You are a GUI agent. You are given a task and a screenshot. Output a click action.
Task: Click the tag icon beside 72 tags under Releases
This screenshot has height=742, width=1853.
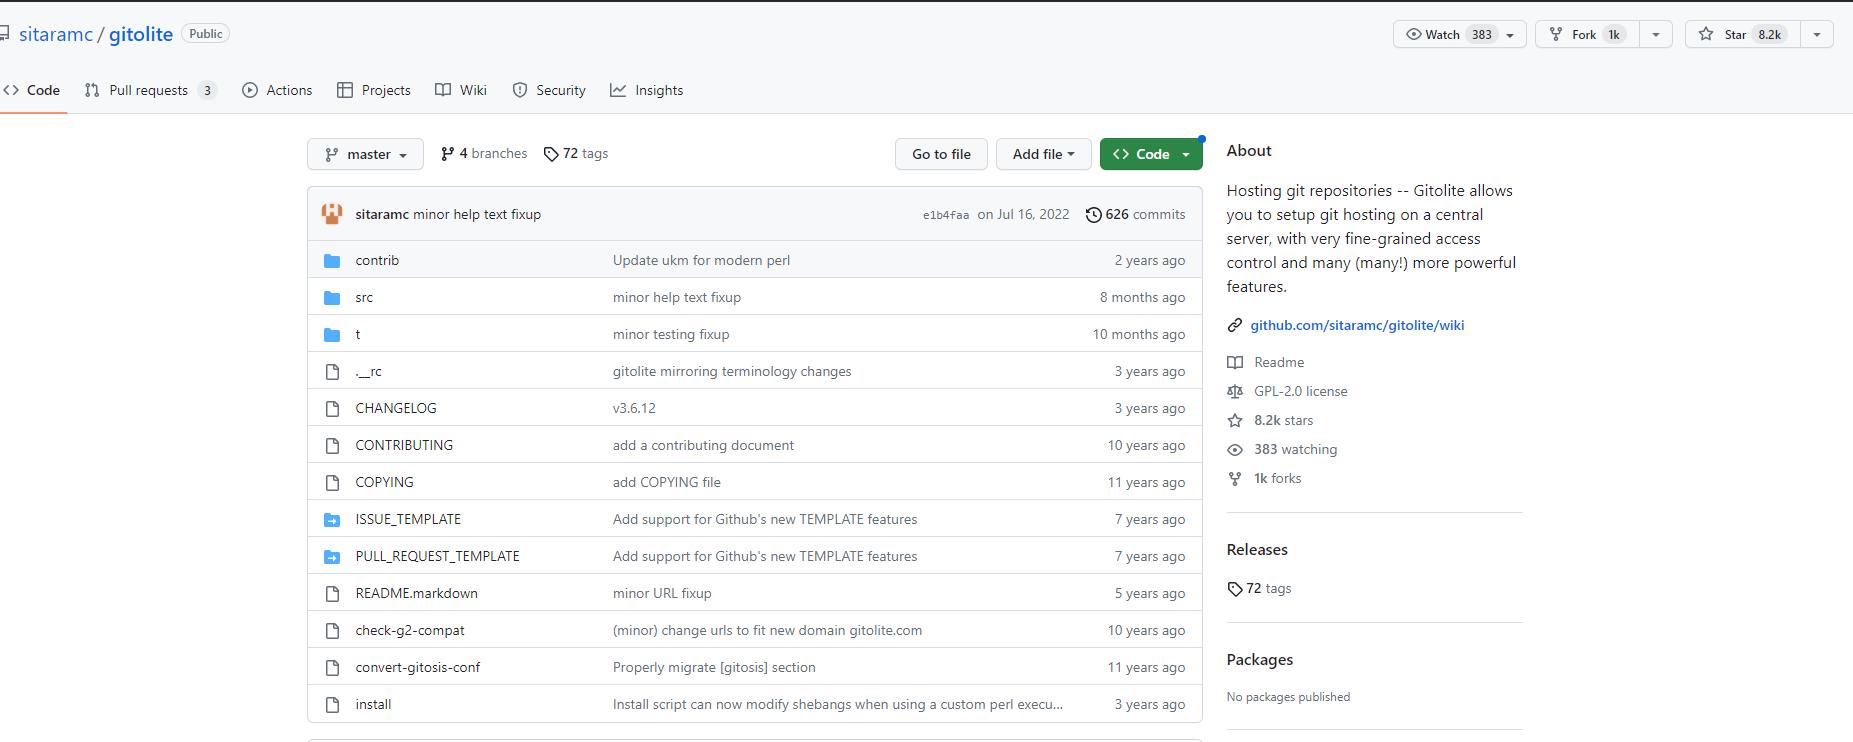coord(1235,589)
